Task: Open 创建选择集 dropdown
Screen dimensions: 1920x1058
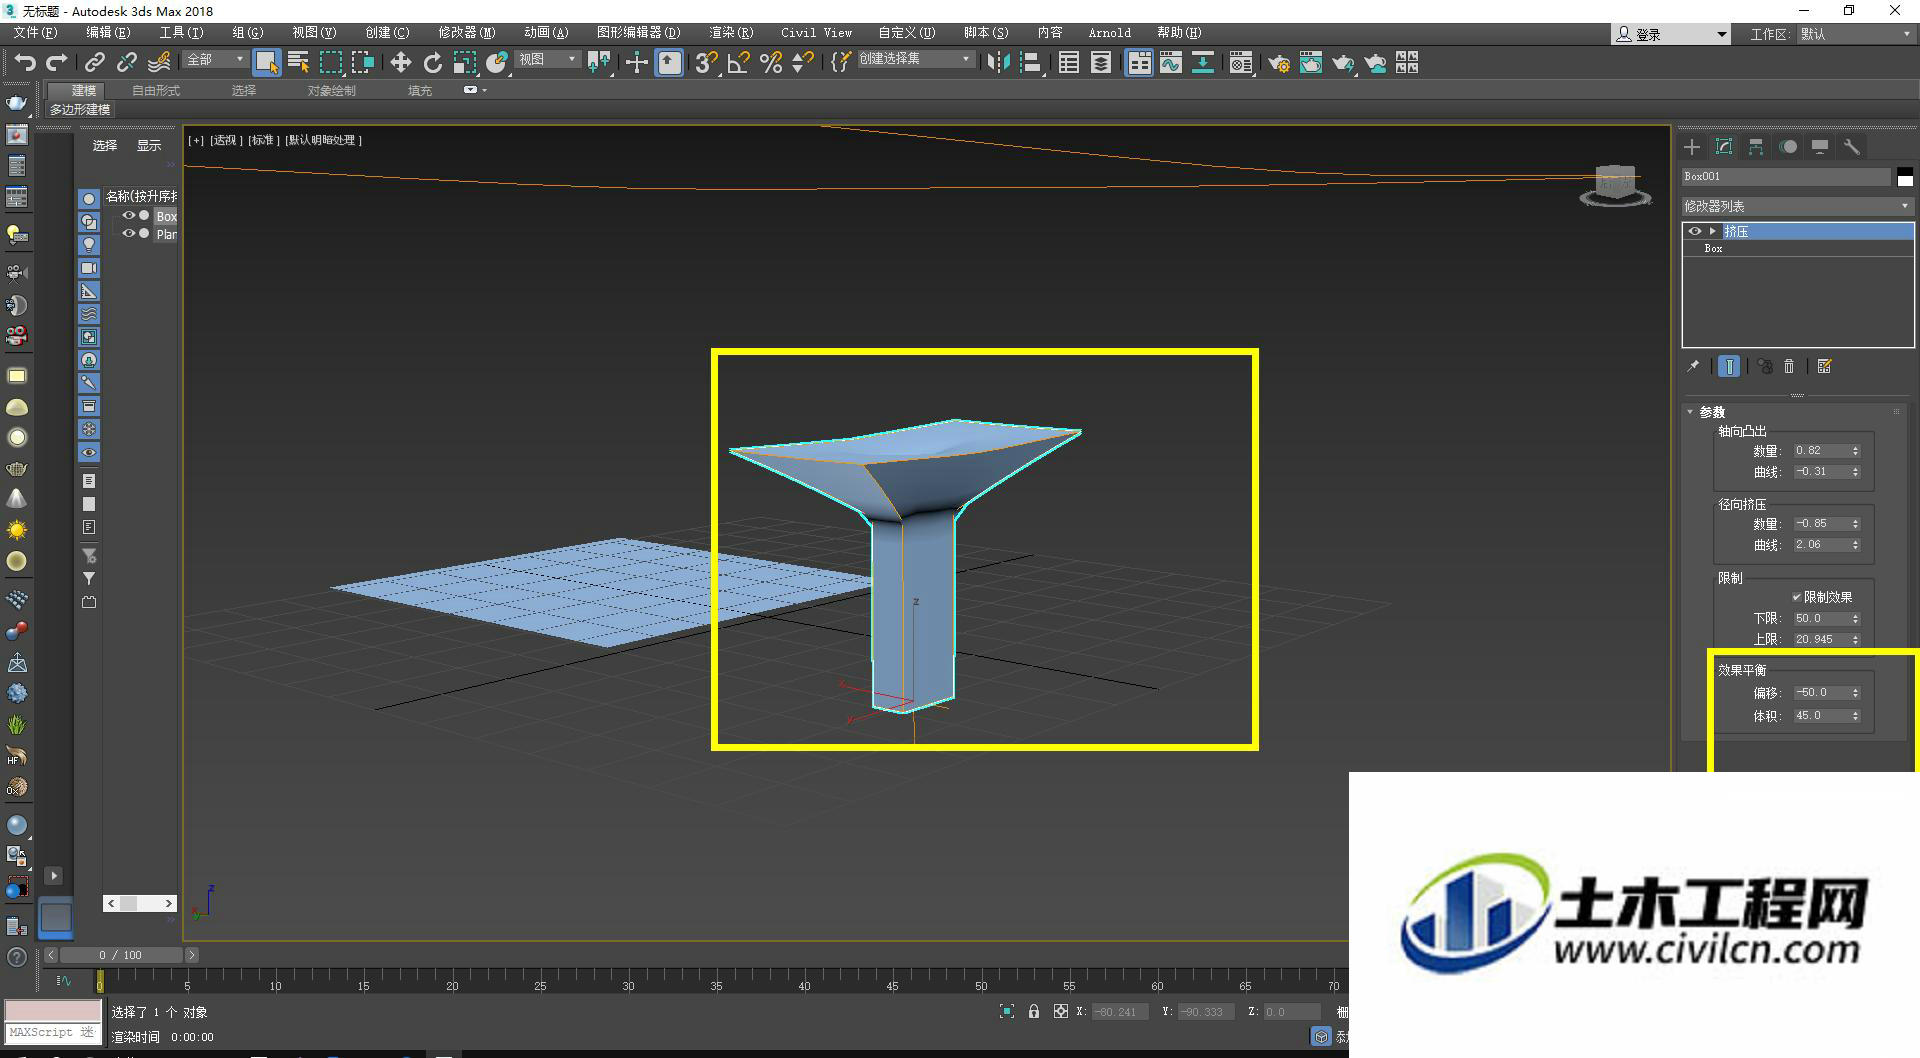Action: [915, 59]
